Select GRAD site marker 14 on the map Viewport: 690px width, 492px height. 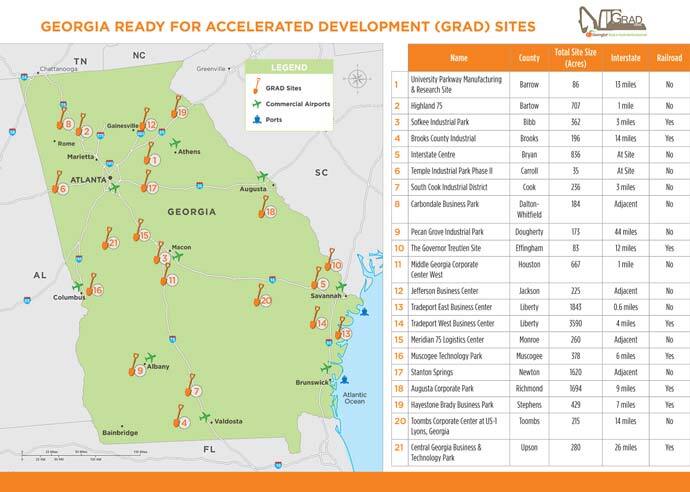(319, 318)
